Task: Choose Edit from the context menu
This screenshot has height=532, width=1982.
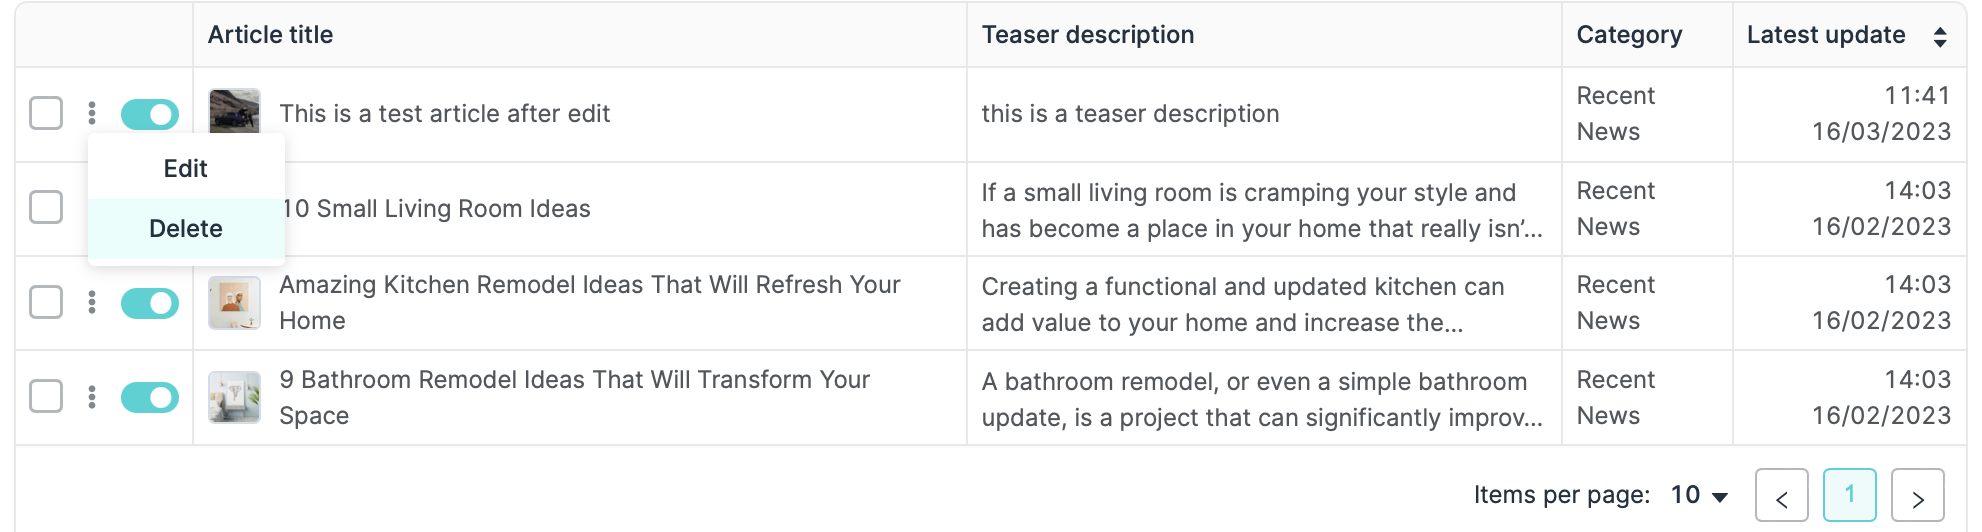Action: pos(186,169)
